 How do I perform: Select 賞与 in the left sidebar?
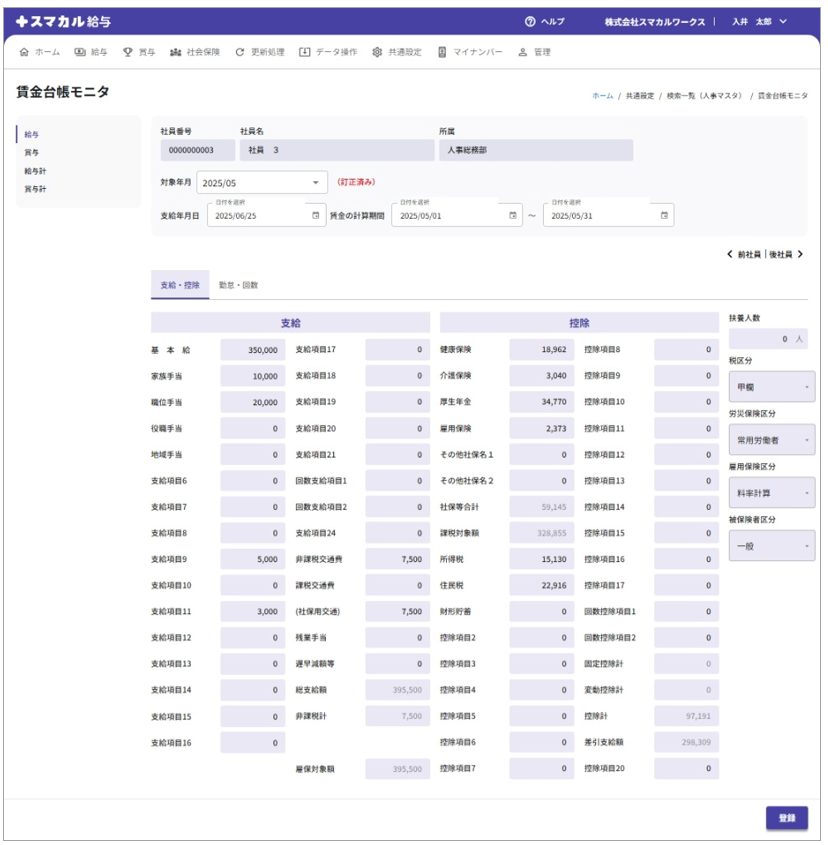(32, 153)
